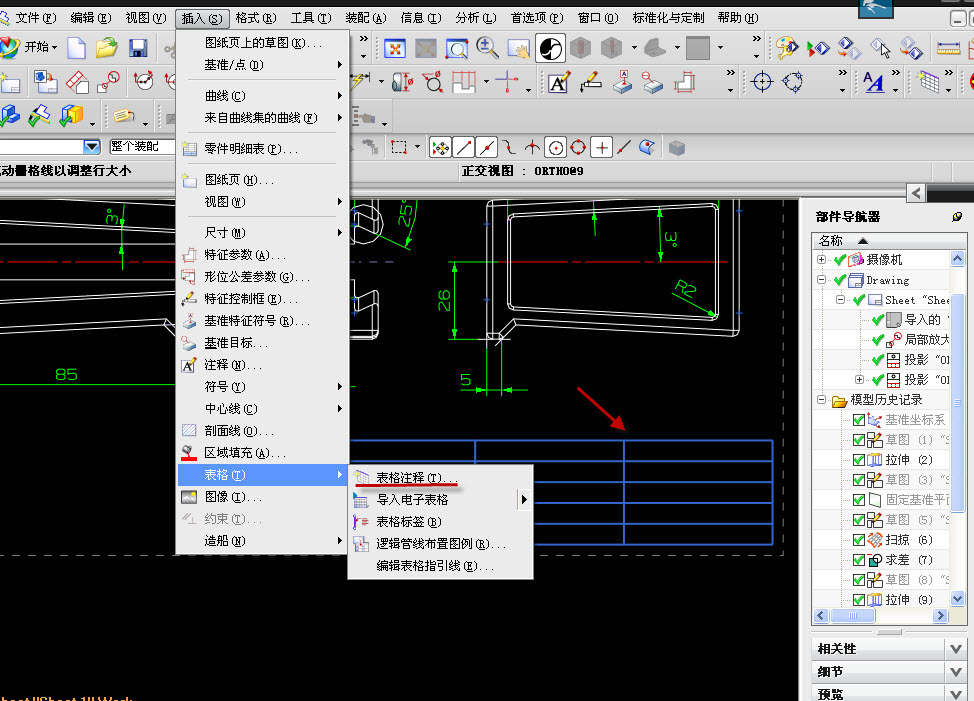Toggle checkbox for 草图 (1)
The width and height of the screenshot is (974, 701).
click(x=859, y=440)
